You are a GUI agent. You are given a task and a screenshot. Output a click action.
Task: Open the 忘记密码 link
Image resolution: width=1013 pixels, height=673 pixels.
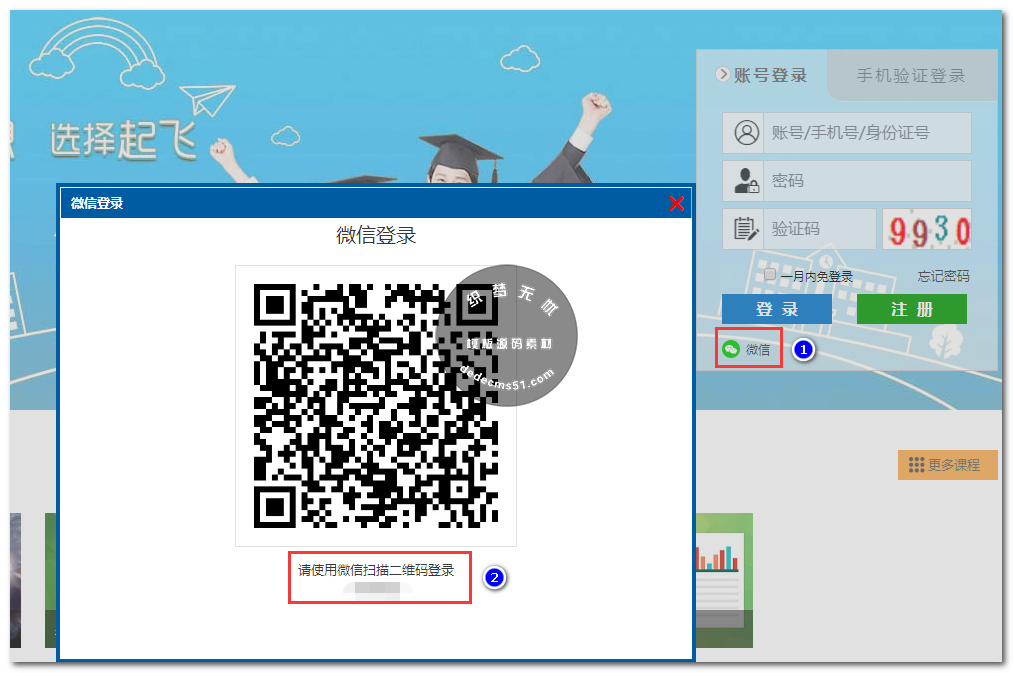943,275
